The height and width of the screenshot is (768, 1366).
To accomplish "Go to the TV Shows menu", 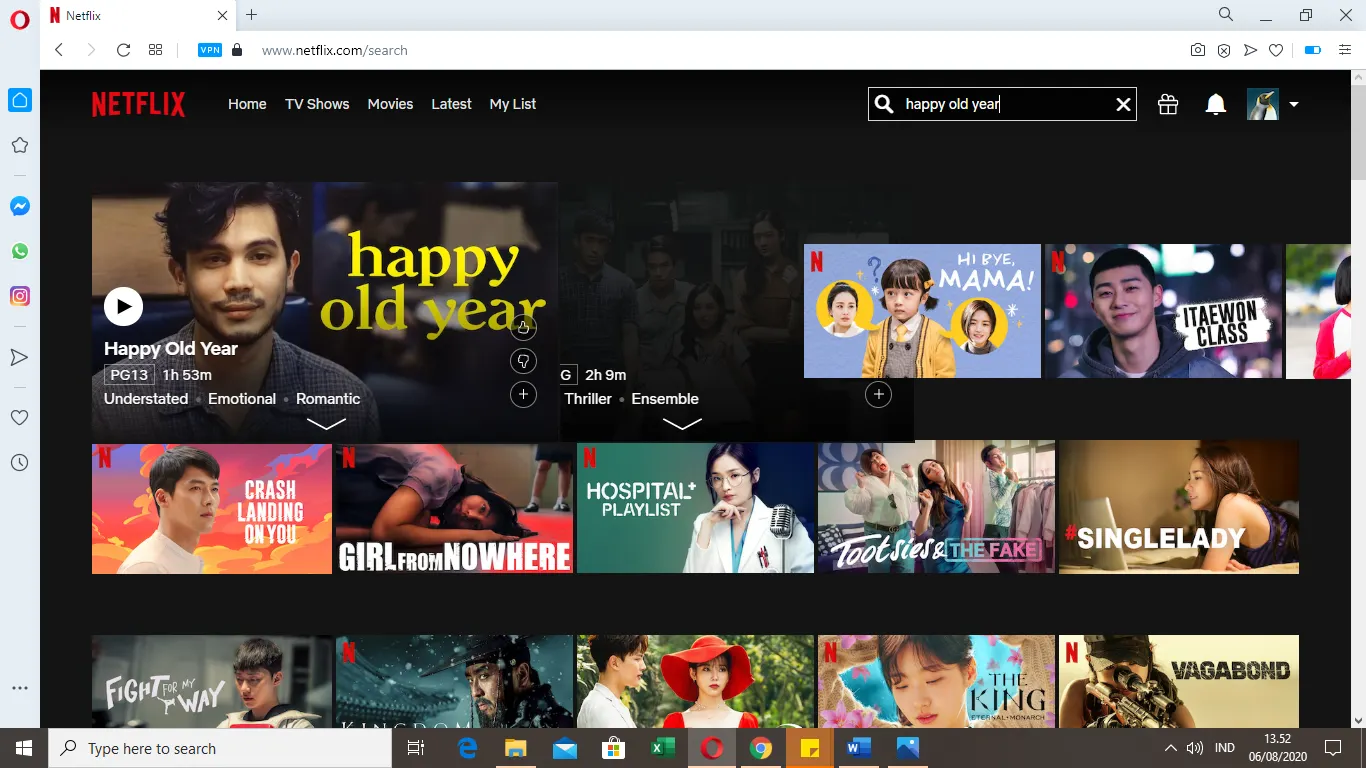I will (317, 104).
